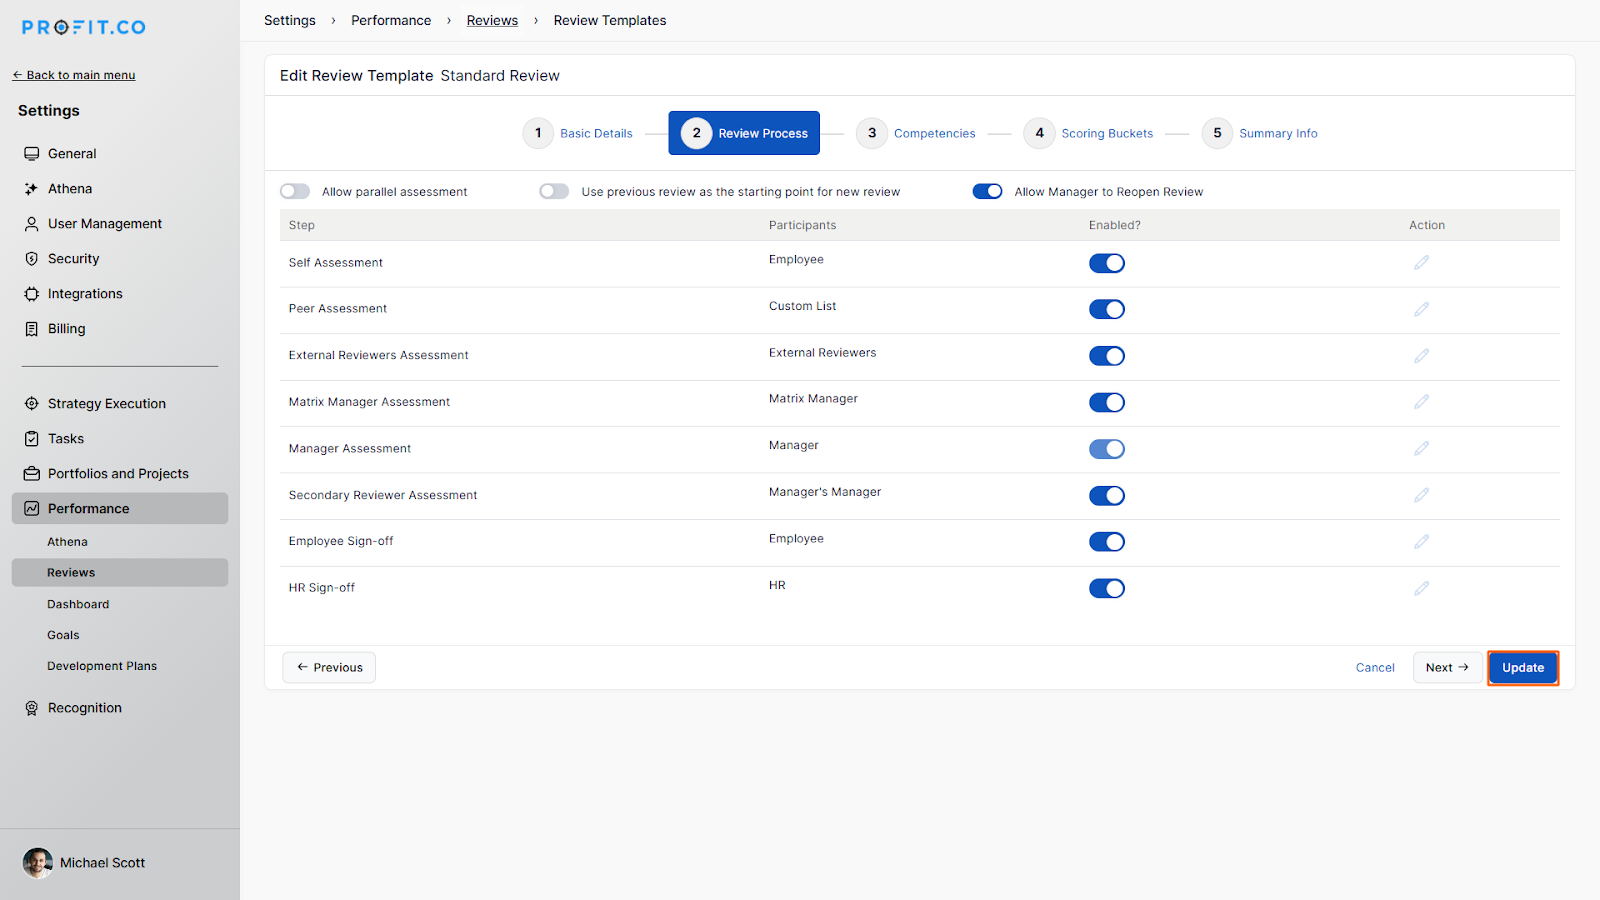The height and width of the screenshot is (900, 1600).
Task: Open Reviews breadcrumb link
Action: click(492, 21)
